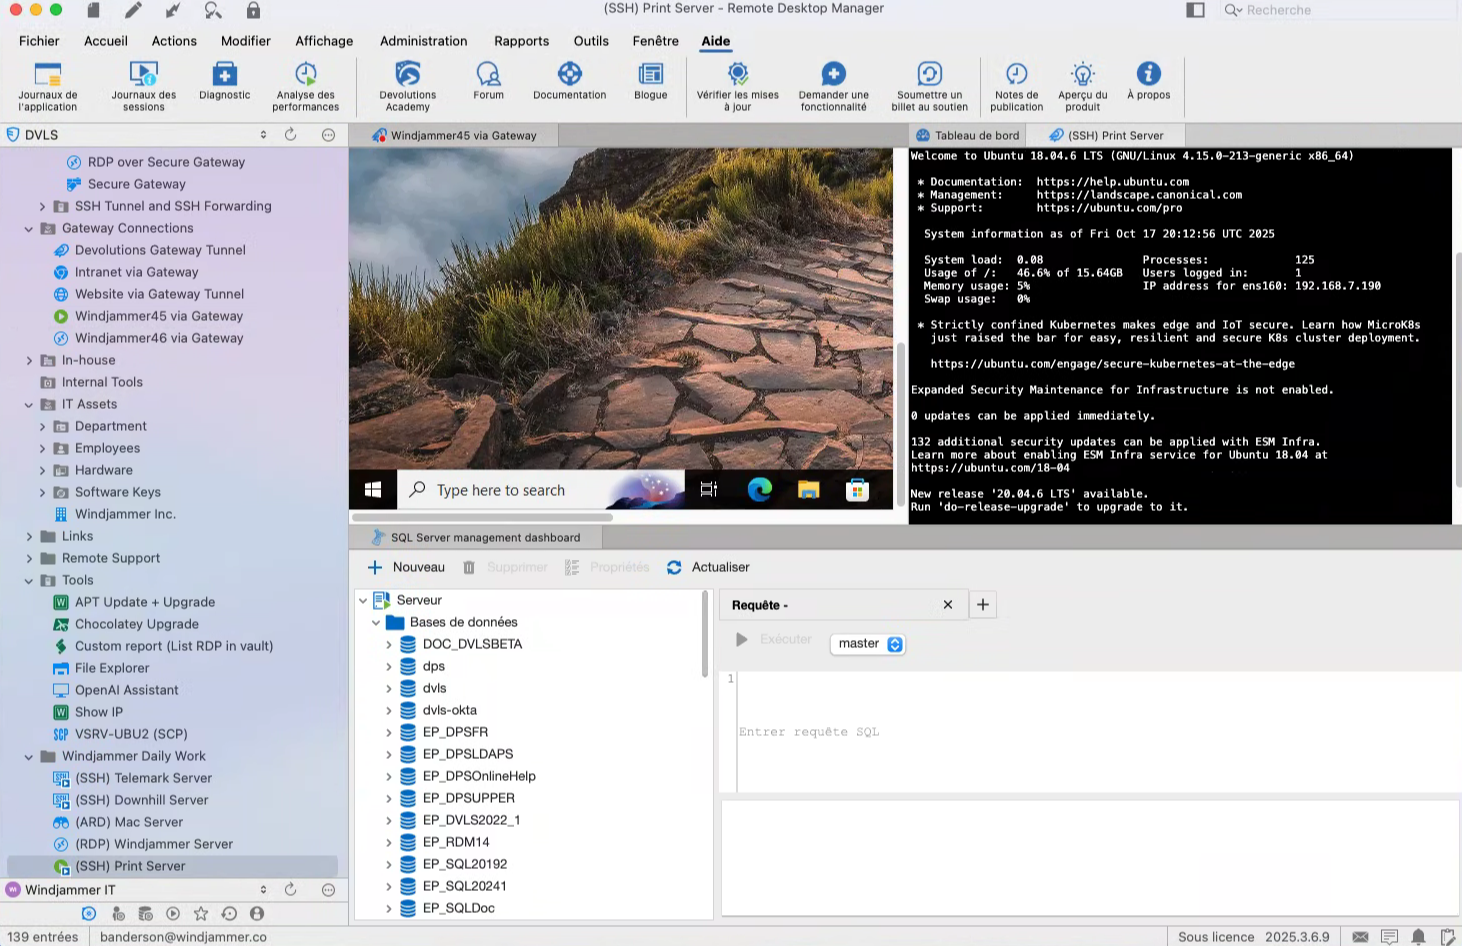Expand the dvls-okta database node
1462x946 pixels.
click(389, 711)
